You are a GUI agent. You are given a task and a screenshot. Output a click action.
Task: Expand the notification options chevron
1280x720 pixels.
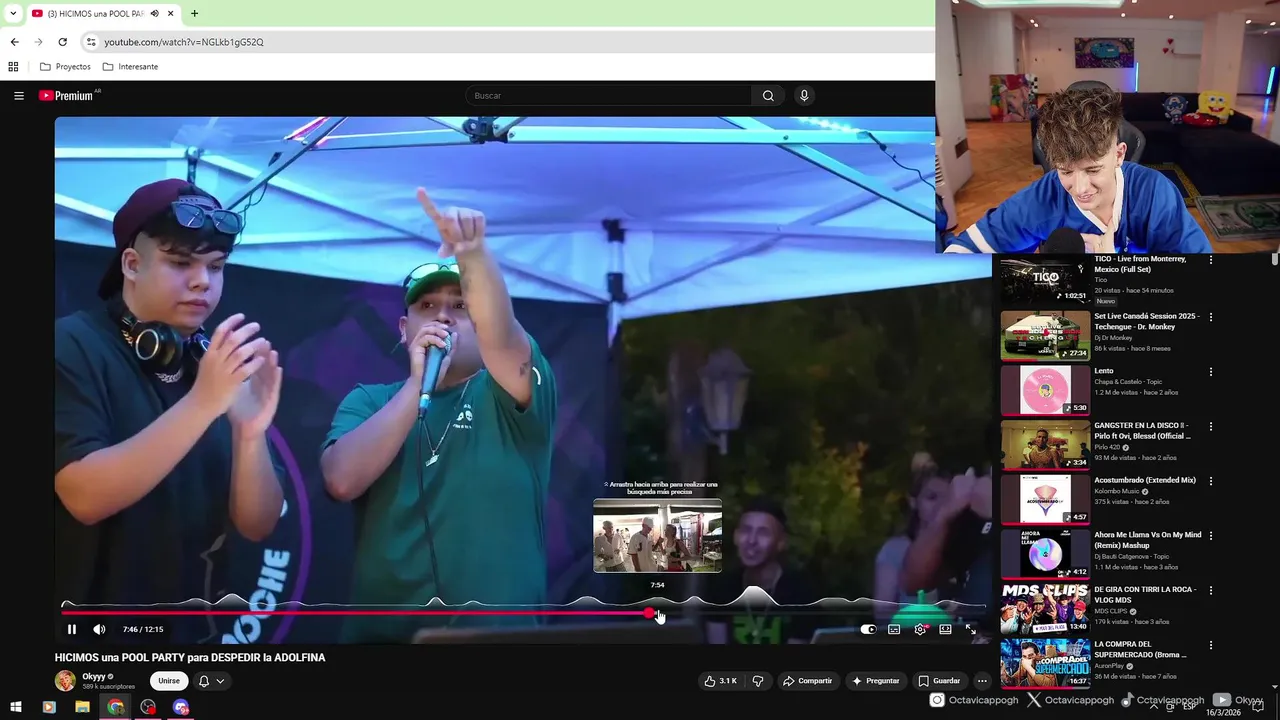220,681
